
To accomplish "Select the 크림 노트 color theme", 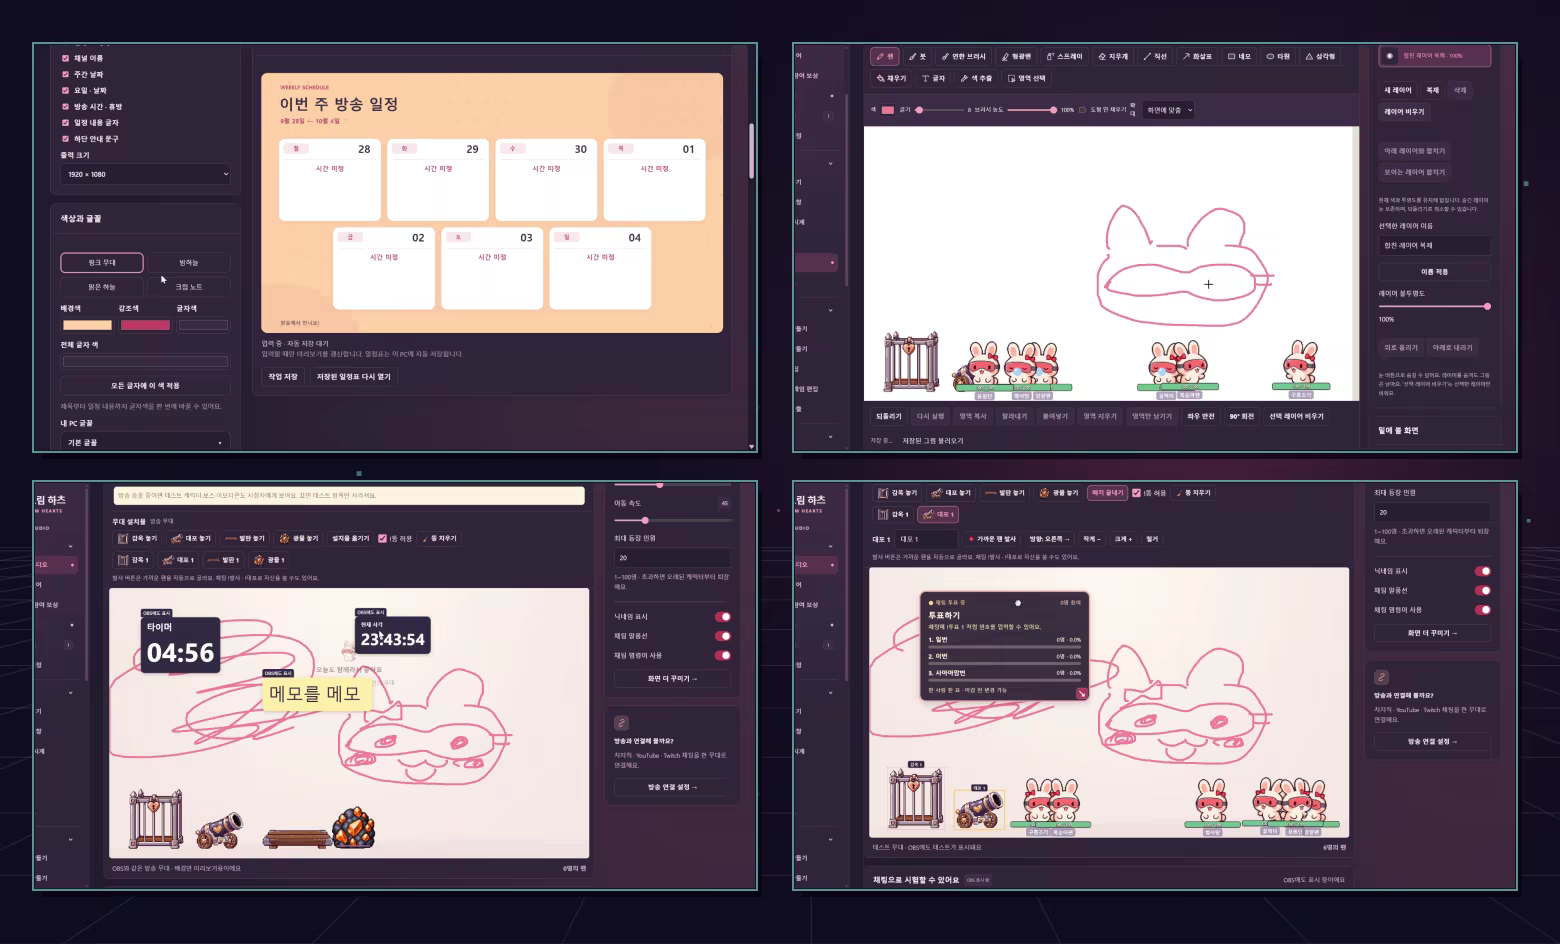I will pyautogui.click(x=189, y=287).
